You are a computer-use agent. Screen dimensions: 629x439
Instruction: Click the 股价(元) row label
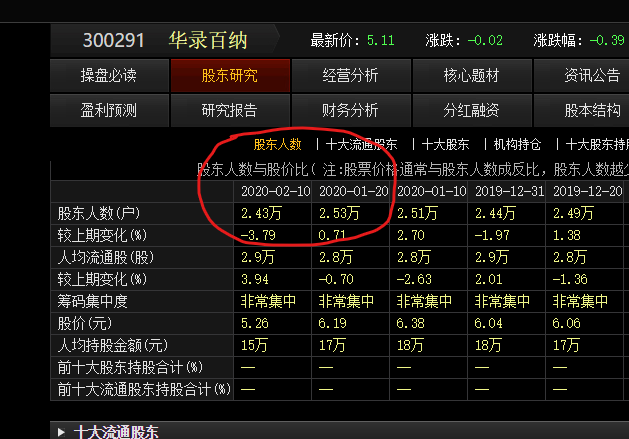point(85,323)
